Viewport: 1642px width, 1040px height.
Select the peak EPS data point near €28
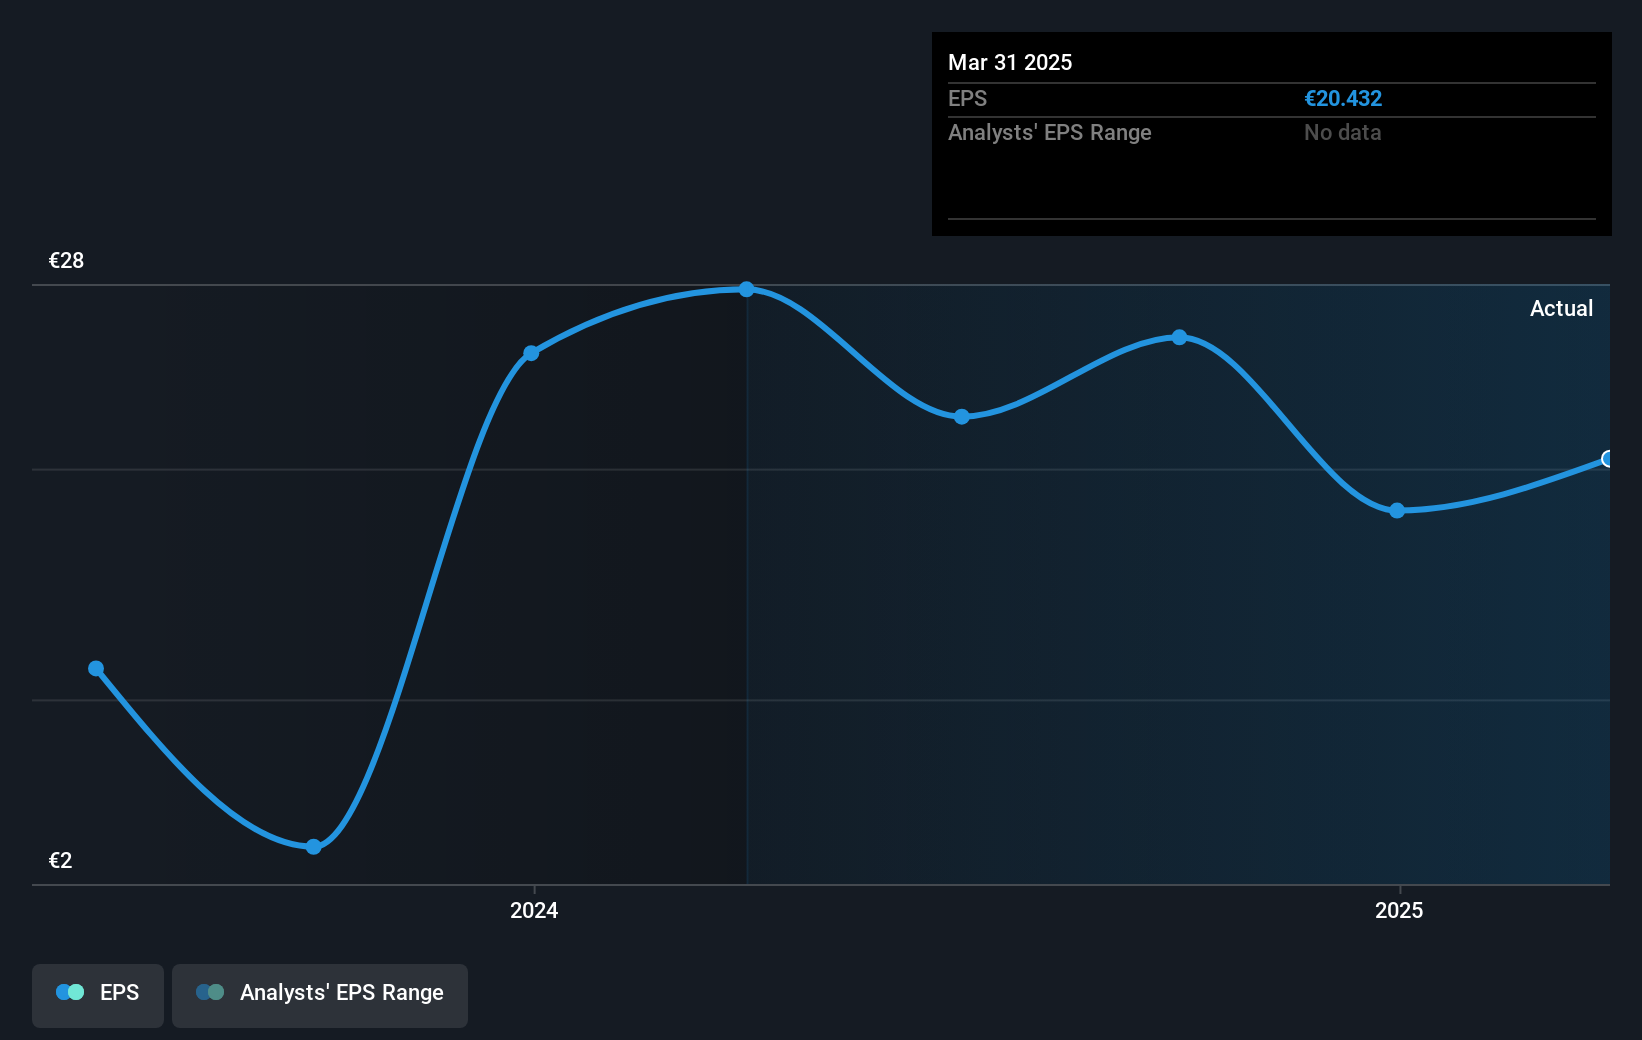[747, 289]
